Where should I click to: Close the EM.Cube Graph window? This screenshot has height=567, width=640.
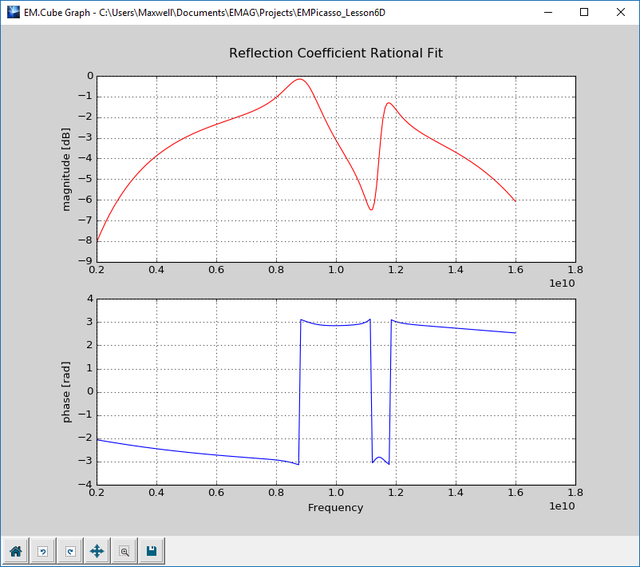point(621,12)
